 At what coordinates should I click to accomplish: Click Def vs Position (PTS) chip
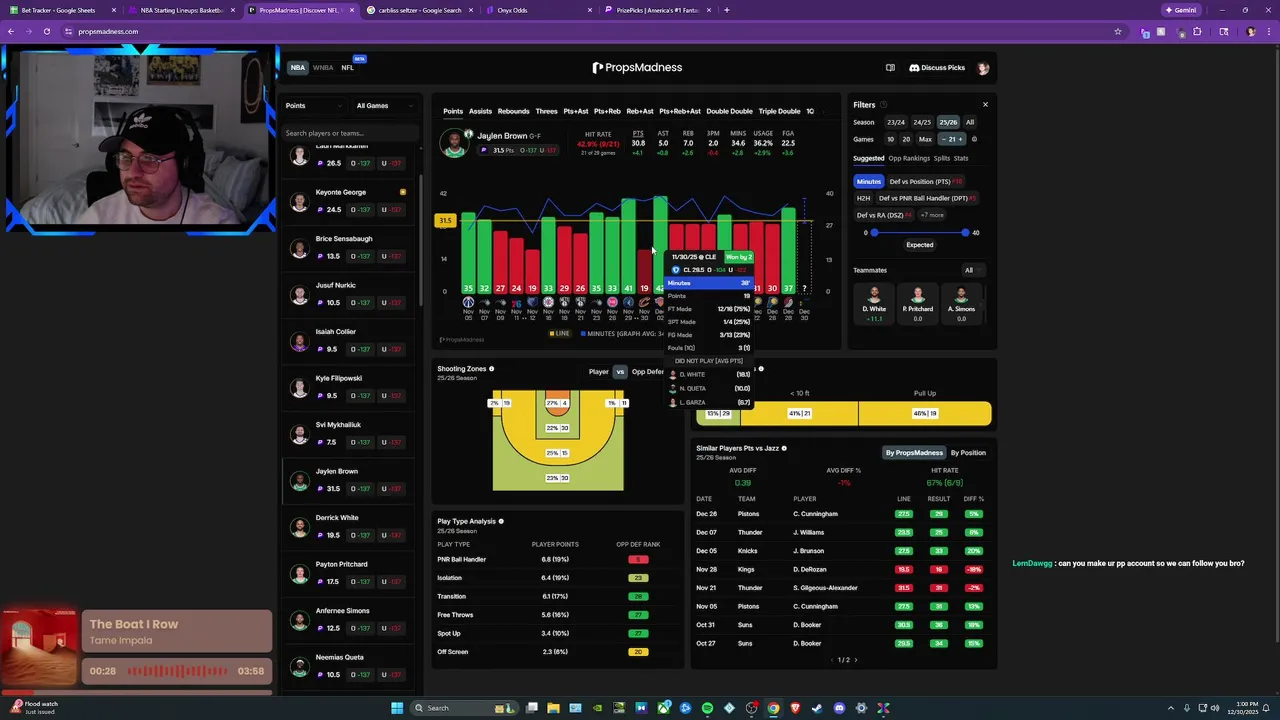(x=925, y=182)
